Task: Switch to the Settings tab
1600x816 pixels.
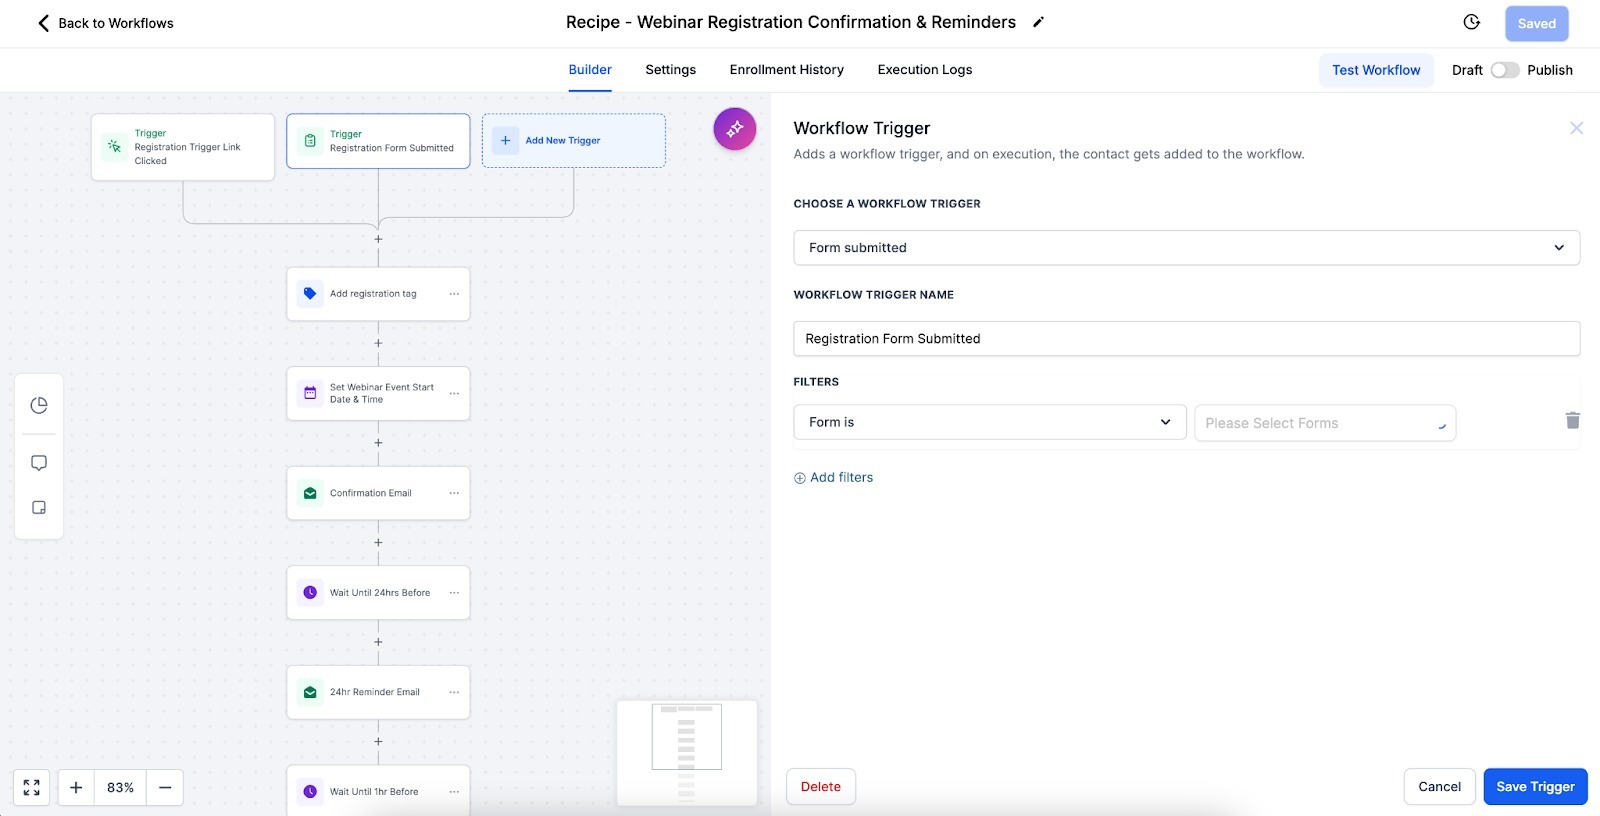Action: coord(670,70)
